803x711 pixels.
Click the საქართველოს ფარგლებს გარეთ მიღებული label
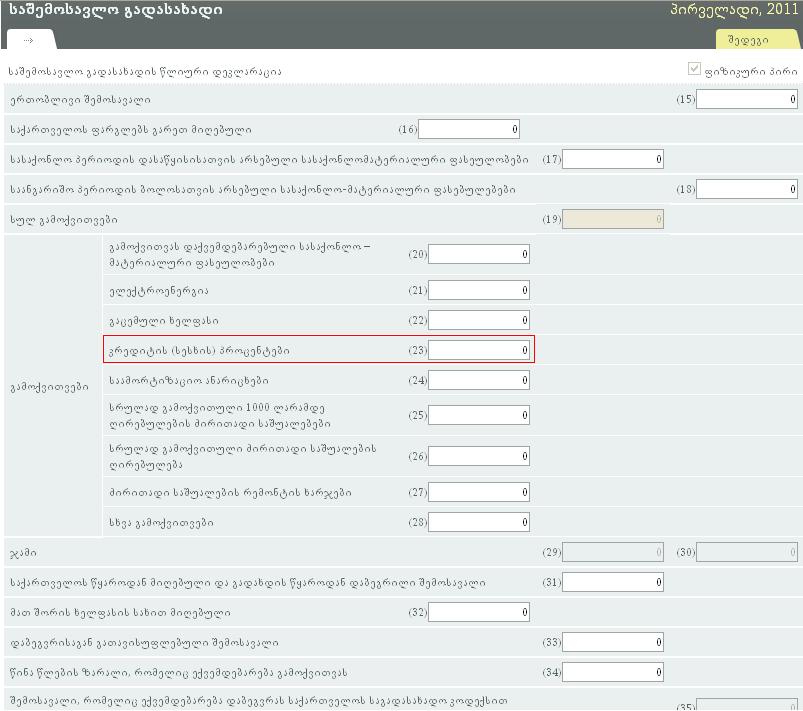[131, 130]
